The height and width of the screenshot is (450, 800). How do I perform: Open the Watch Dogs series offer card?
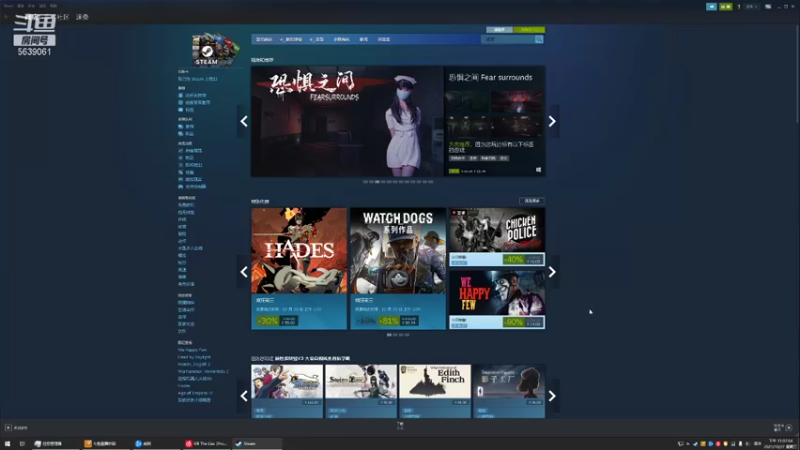coord(398,268)
